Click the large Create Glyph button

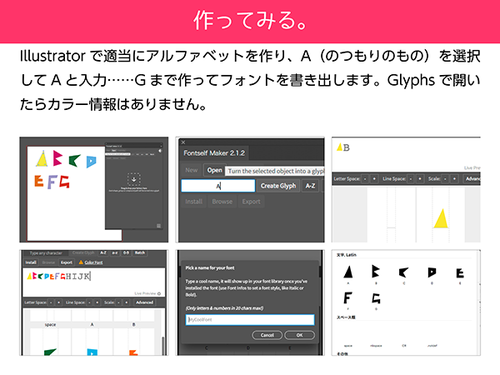point(278,186)
